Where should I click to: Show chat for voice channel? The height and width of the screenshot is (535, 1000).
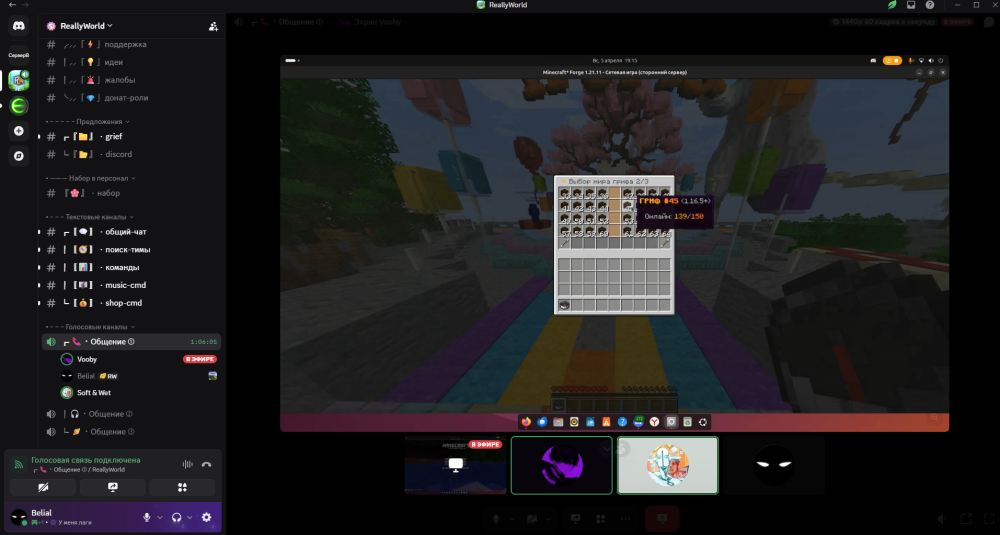(989, 22)
